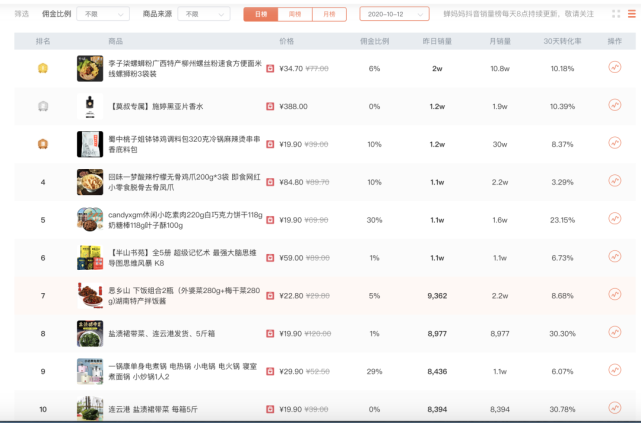Open trend chart for 半山书苑 row

[x=614, y=257]
